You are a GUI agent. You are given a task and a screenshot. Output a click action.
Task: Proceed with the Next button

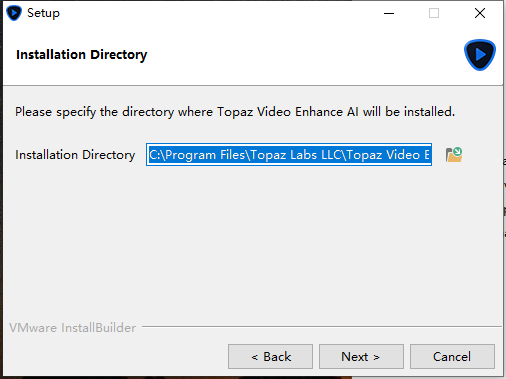click(x=361, y=357)
